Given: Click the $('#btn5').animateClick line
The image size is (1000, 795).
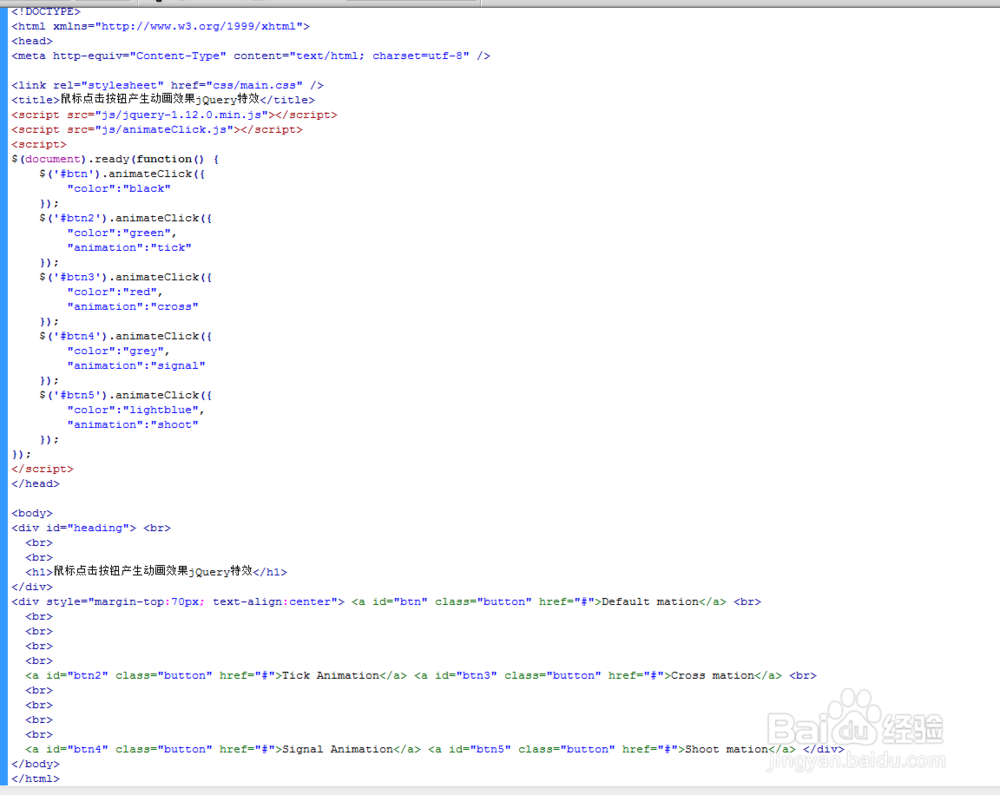Looking at the screenshot, I should (x=126, y=395).
